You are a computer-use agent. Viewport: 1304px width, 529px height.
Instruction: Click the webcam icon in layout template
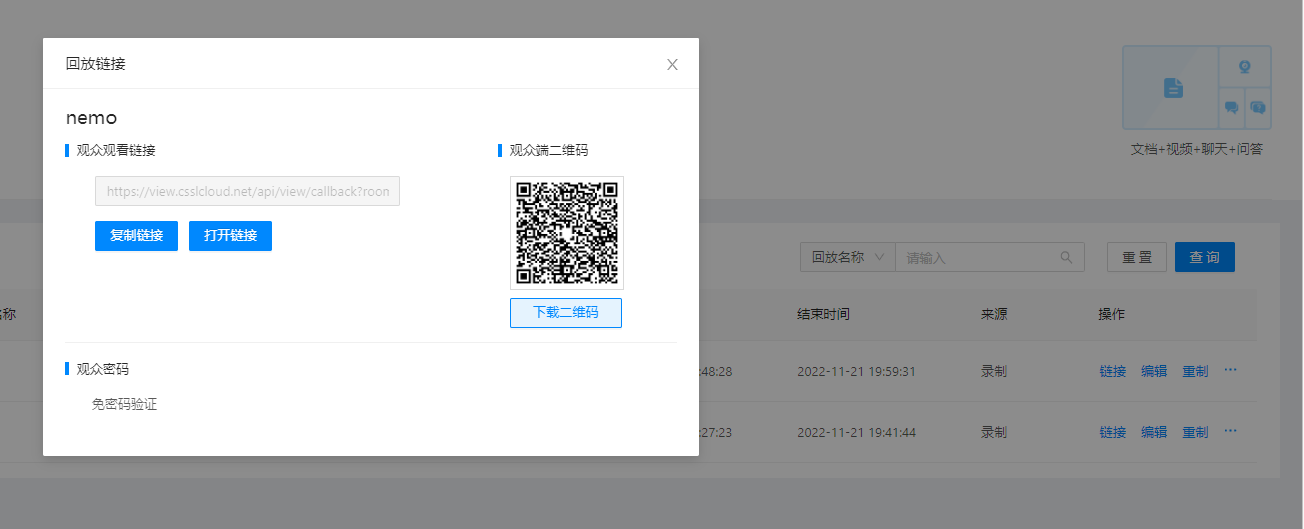pyautogui.click(x=1245, y=68)
